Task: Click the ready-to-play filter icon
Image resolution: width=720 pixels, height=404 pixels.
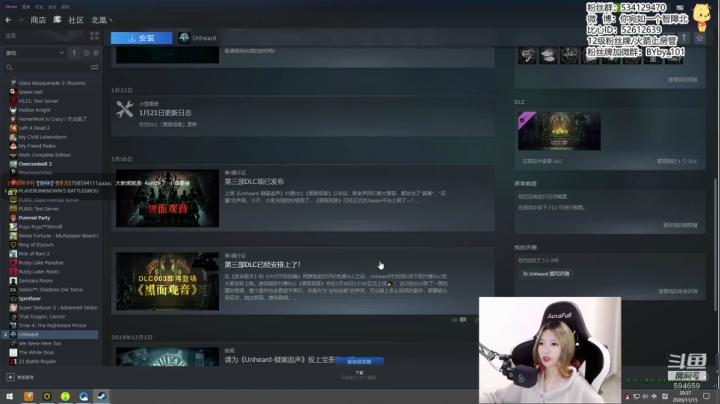Action: (x=96, y=53)
